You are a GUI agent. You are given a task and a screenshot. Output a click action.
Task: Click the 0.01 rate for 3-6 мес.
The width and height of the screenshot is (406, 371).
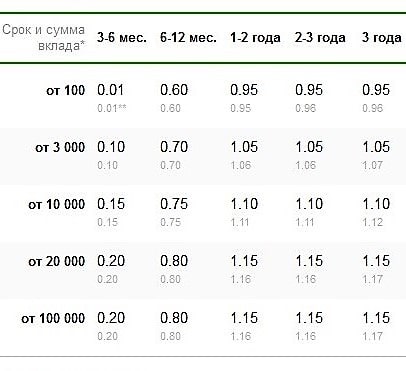[x=110, y=90]
